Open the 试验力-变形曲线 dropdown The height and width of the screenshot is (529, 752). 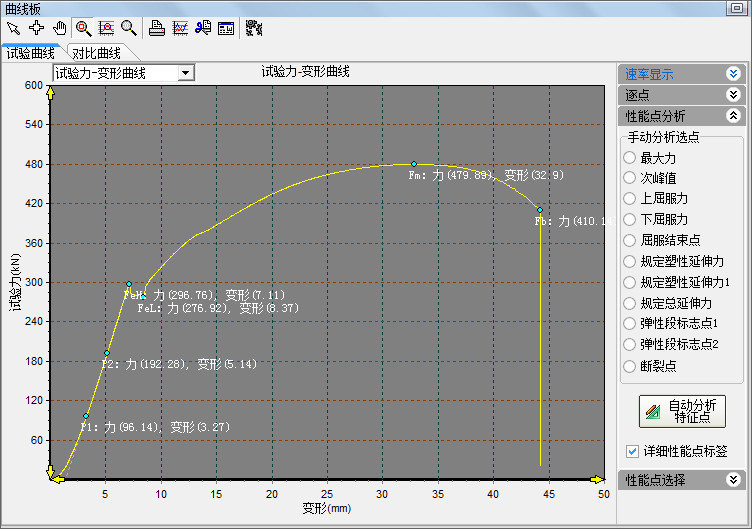pyautogui.click(x=184, y=73)
